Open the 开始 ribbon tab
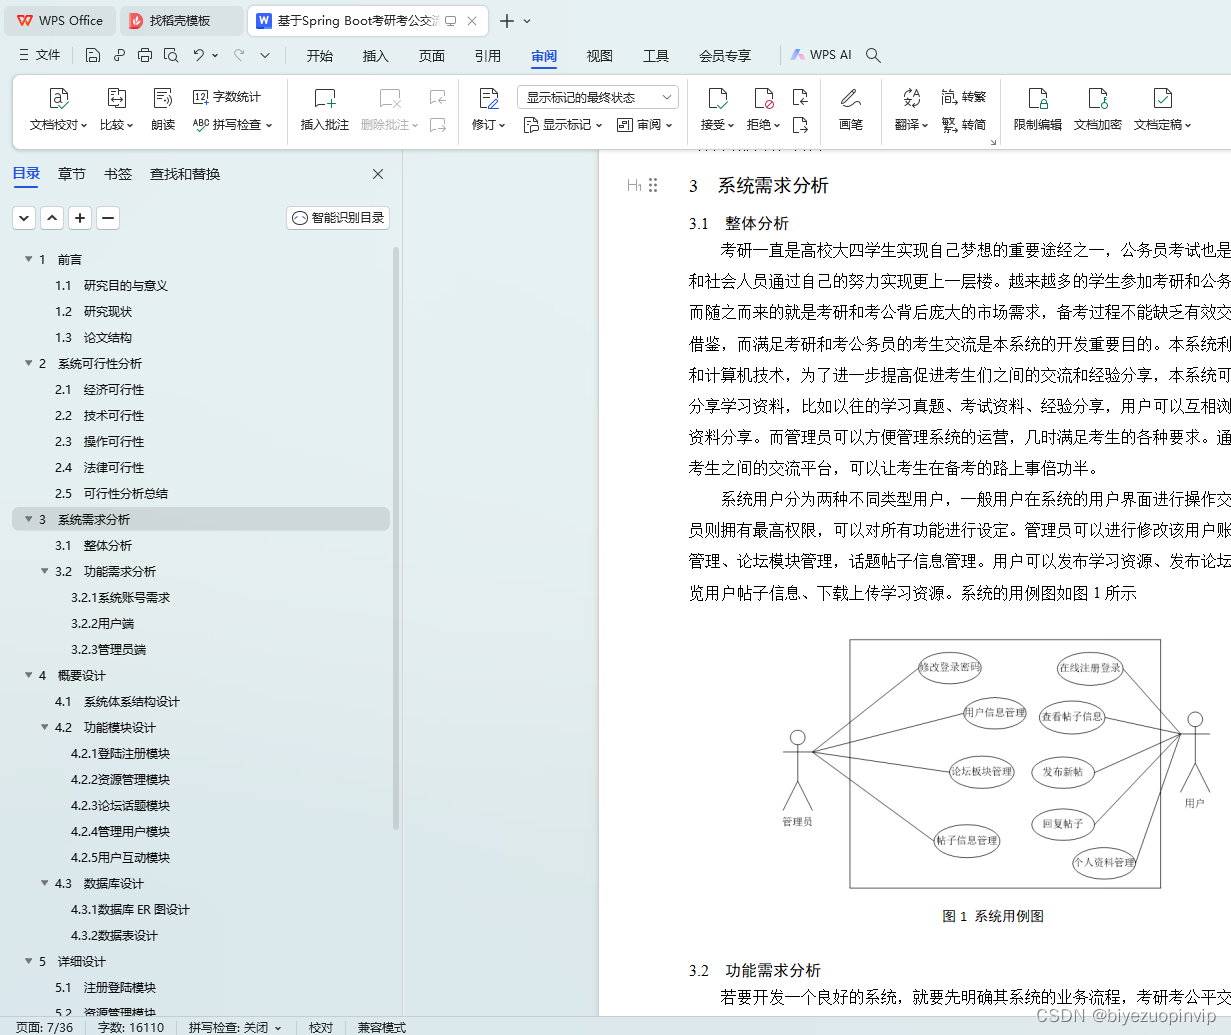 pyautogui.click(x=320, y=56)
